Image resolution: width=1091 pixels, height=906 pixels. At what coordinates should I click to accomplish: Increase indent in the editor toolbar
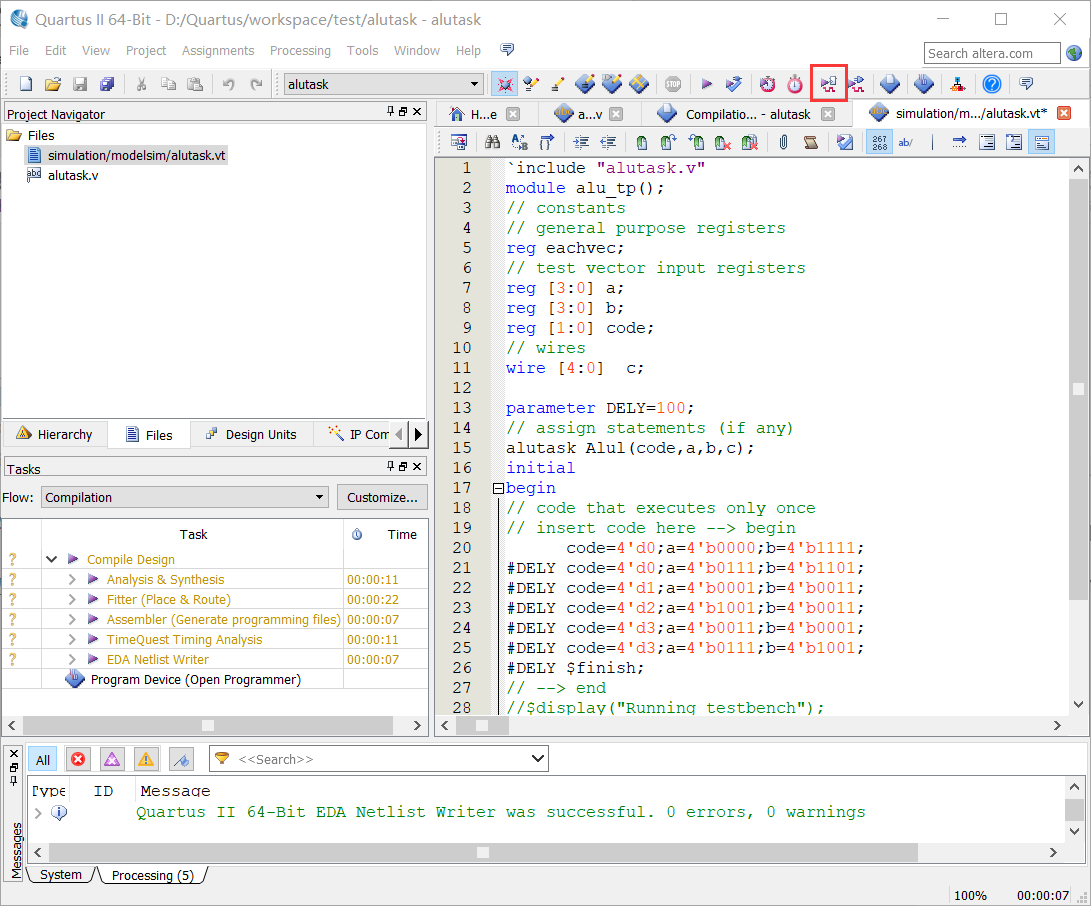(x=581, y=142)
